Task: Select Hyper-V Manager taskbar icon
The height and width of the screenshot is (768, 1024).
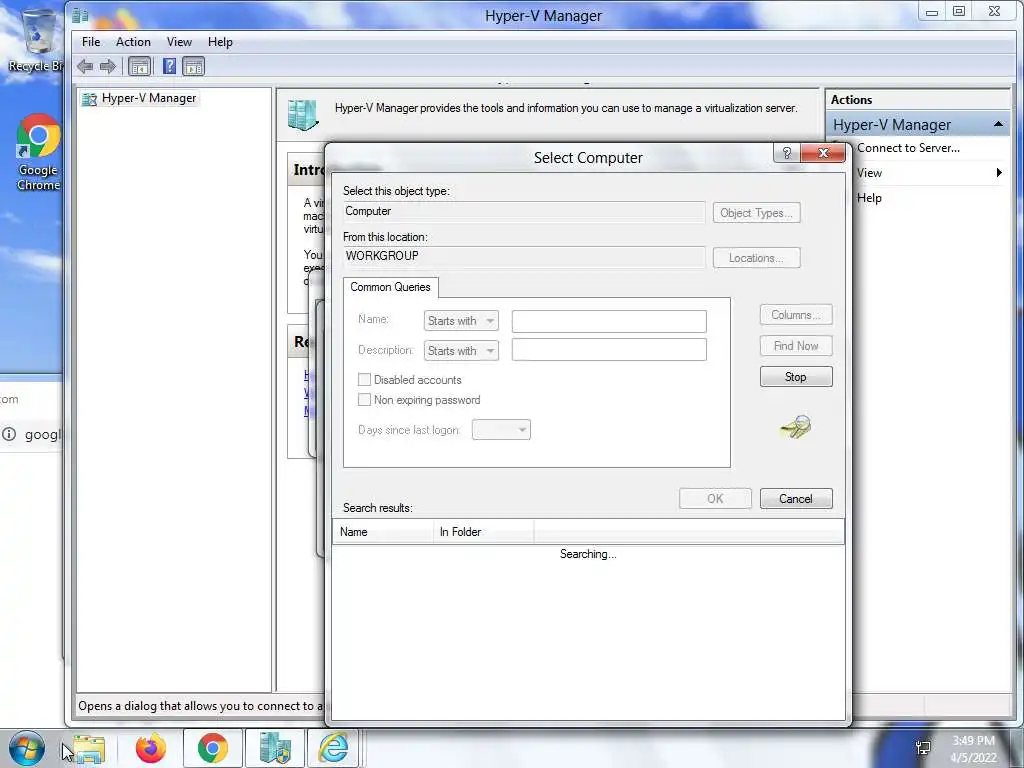Action: click(x=274, y=748)
